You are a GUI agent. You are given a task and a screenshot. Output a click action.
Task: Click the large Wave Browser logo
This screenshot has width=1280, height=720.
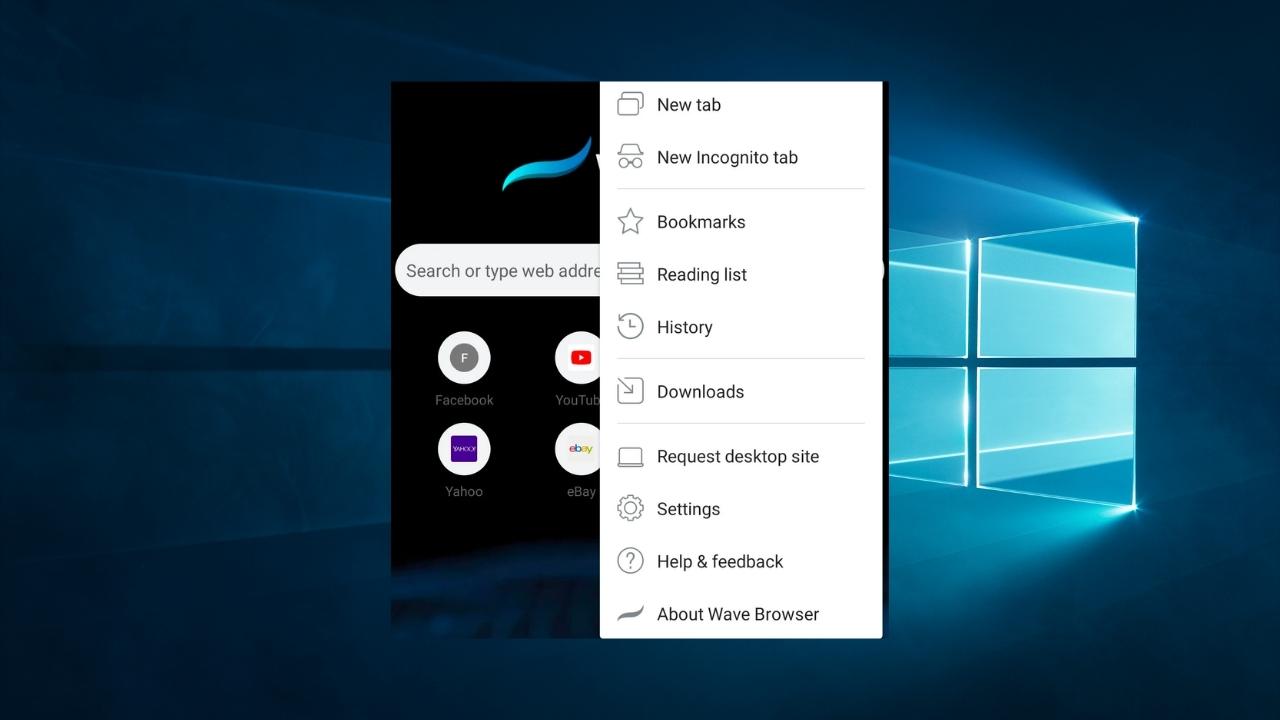point(548,165)
